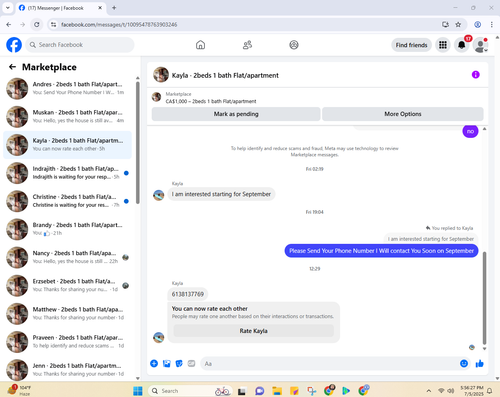Image resolution: width=500 pixels, height=397 pixels.
Task: Click the back arrow beside Marketplace
Action: point(12,67)
